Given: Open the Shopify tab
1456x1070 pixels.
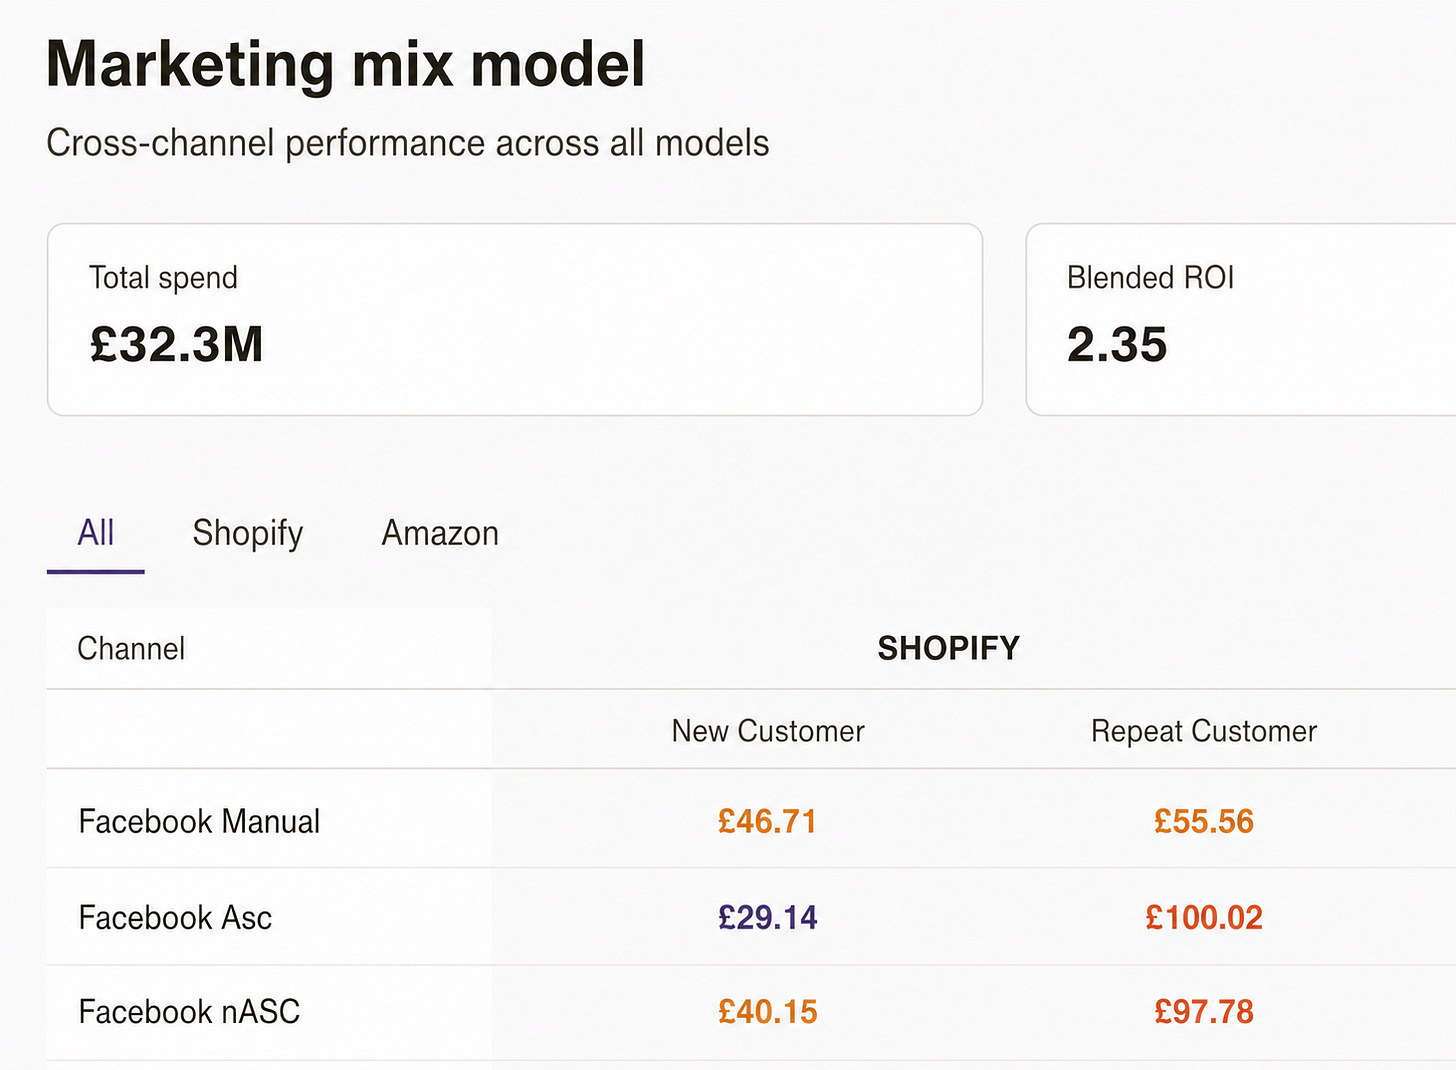Looking at the screenshot, I should pos(248,533).
